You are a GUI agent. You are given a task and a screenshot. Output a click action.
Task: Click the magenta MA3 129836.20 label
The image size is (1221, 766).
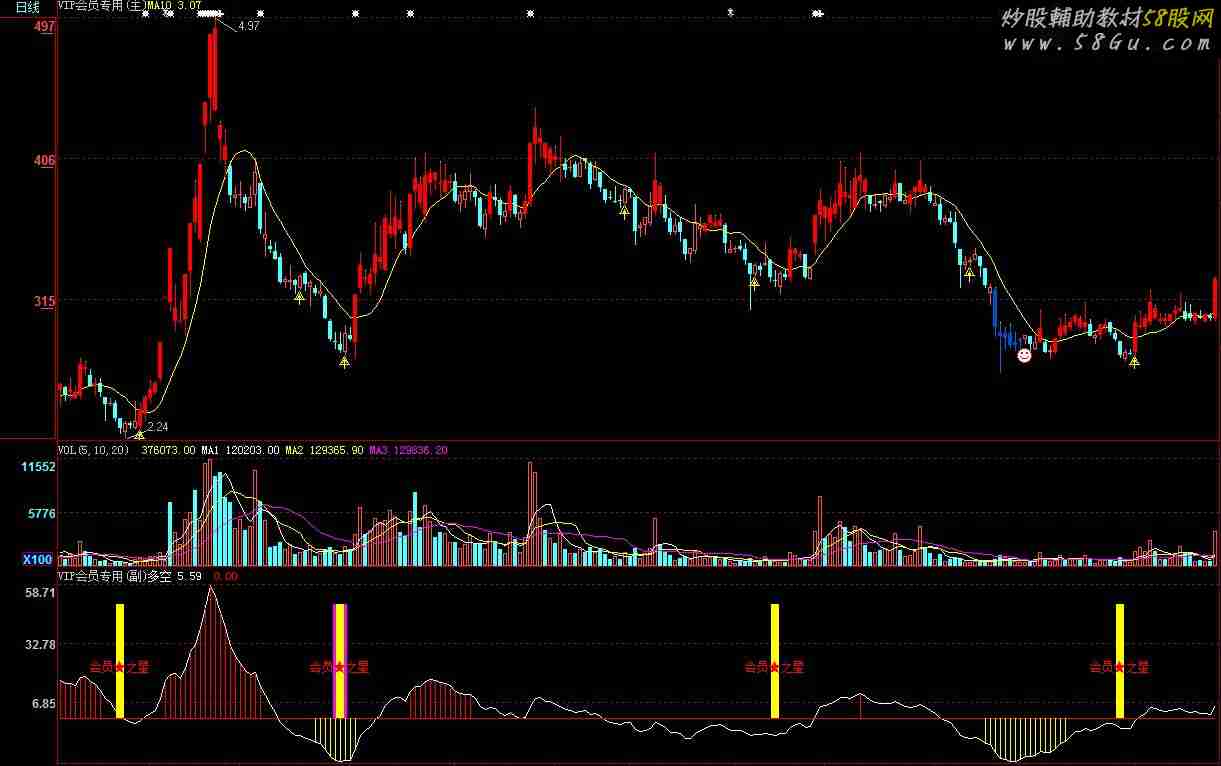coord(408,451)
